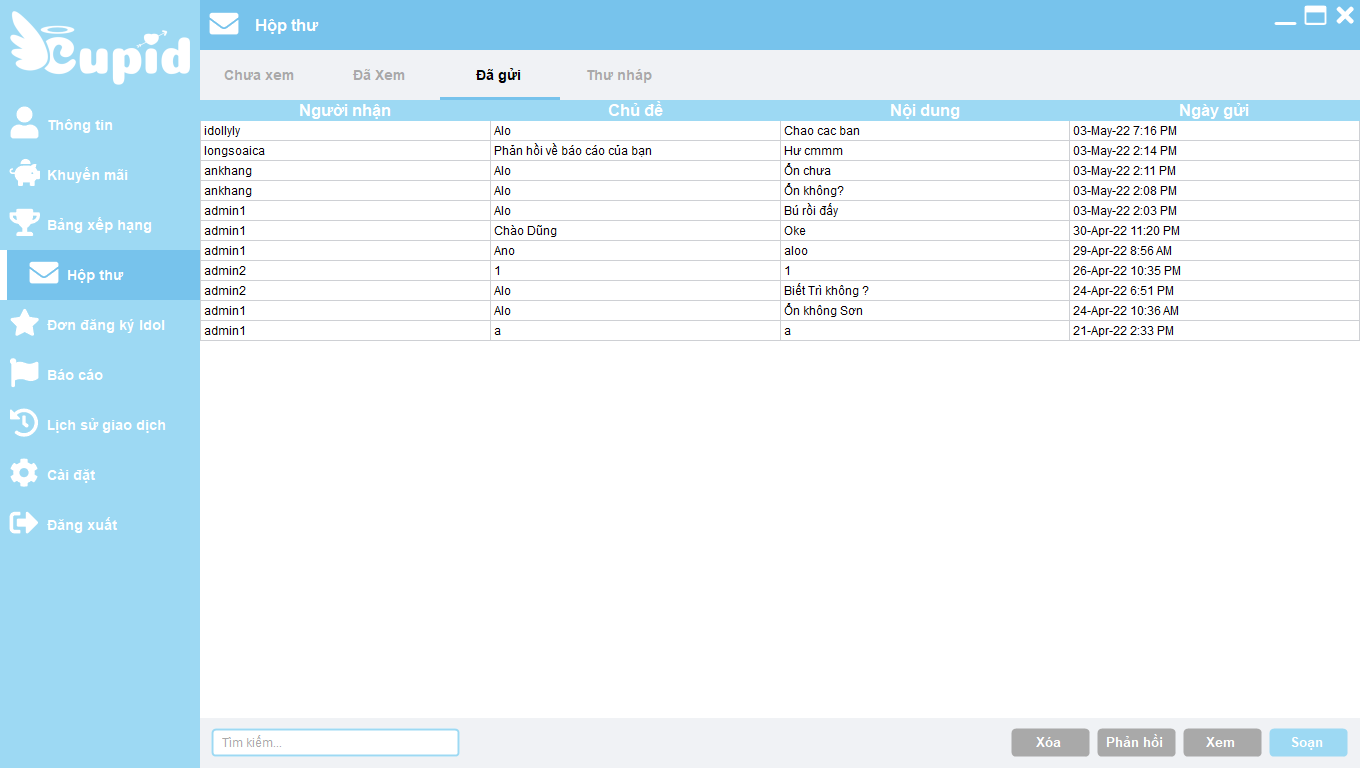Open the flag icon for Báo cáo

click(24, 374)
